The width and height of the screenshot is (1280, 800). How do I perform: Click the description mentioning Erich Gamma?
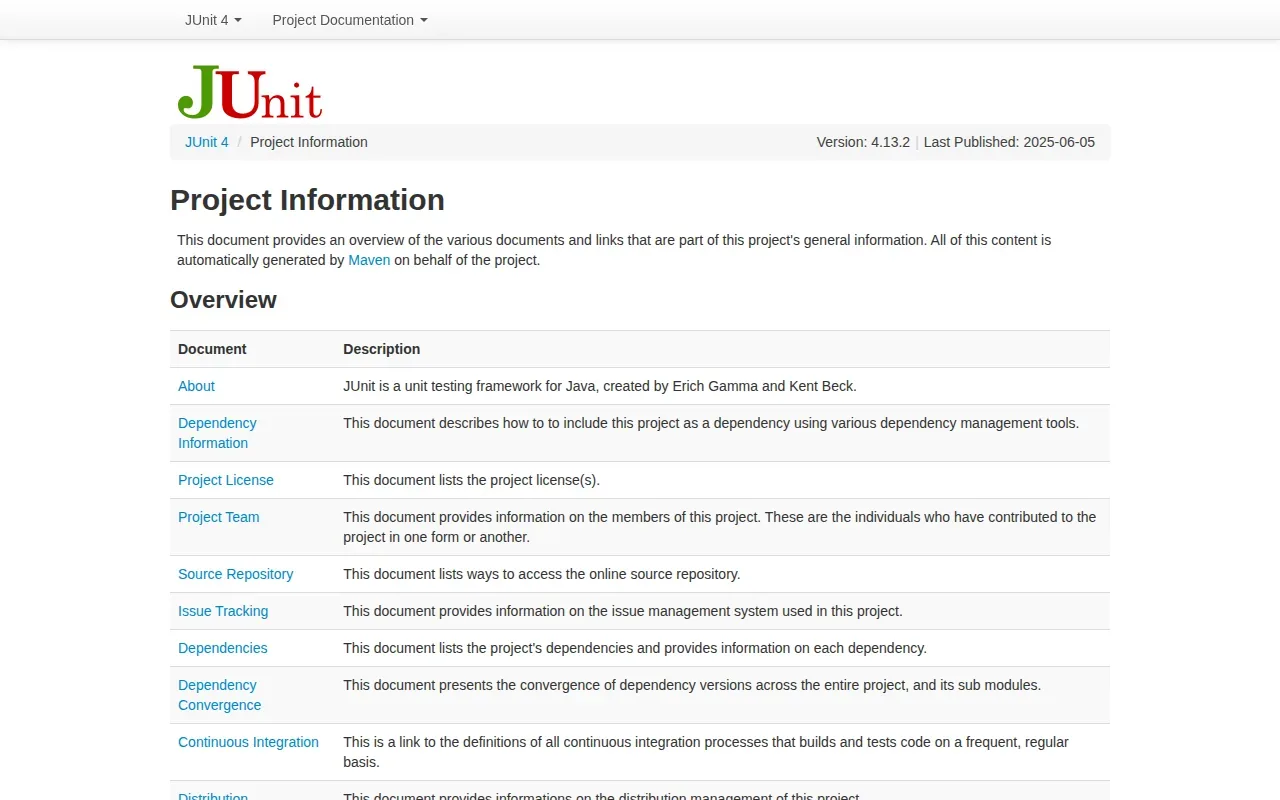tap(600, 386)
